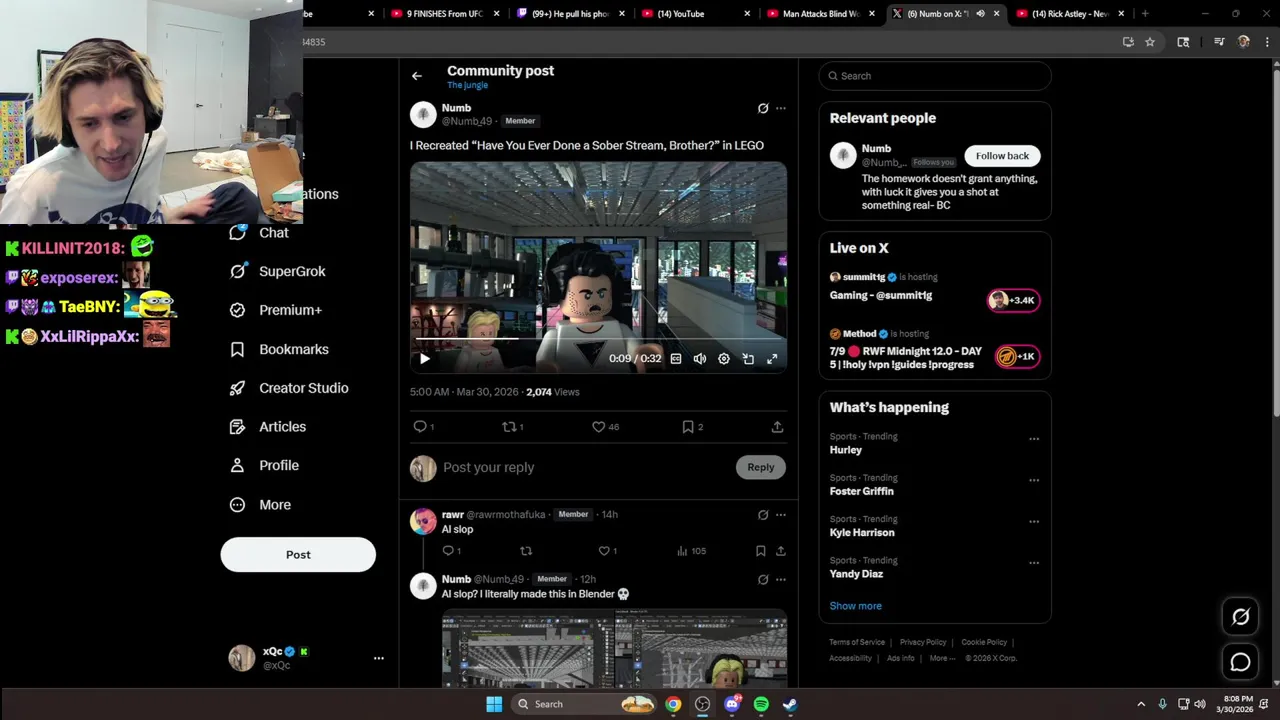Like rawr's AI slop comment
This screenshot has width=1280, height=720.
[x=604, y=551]
